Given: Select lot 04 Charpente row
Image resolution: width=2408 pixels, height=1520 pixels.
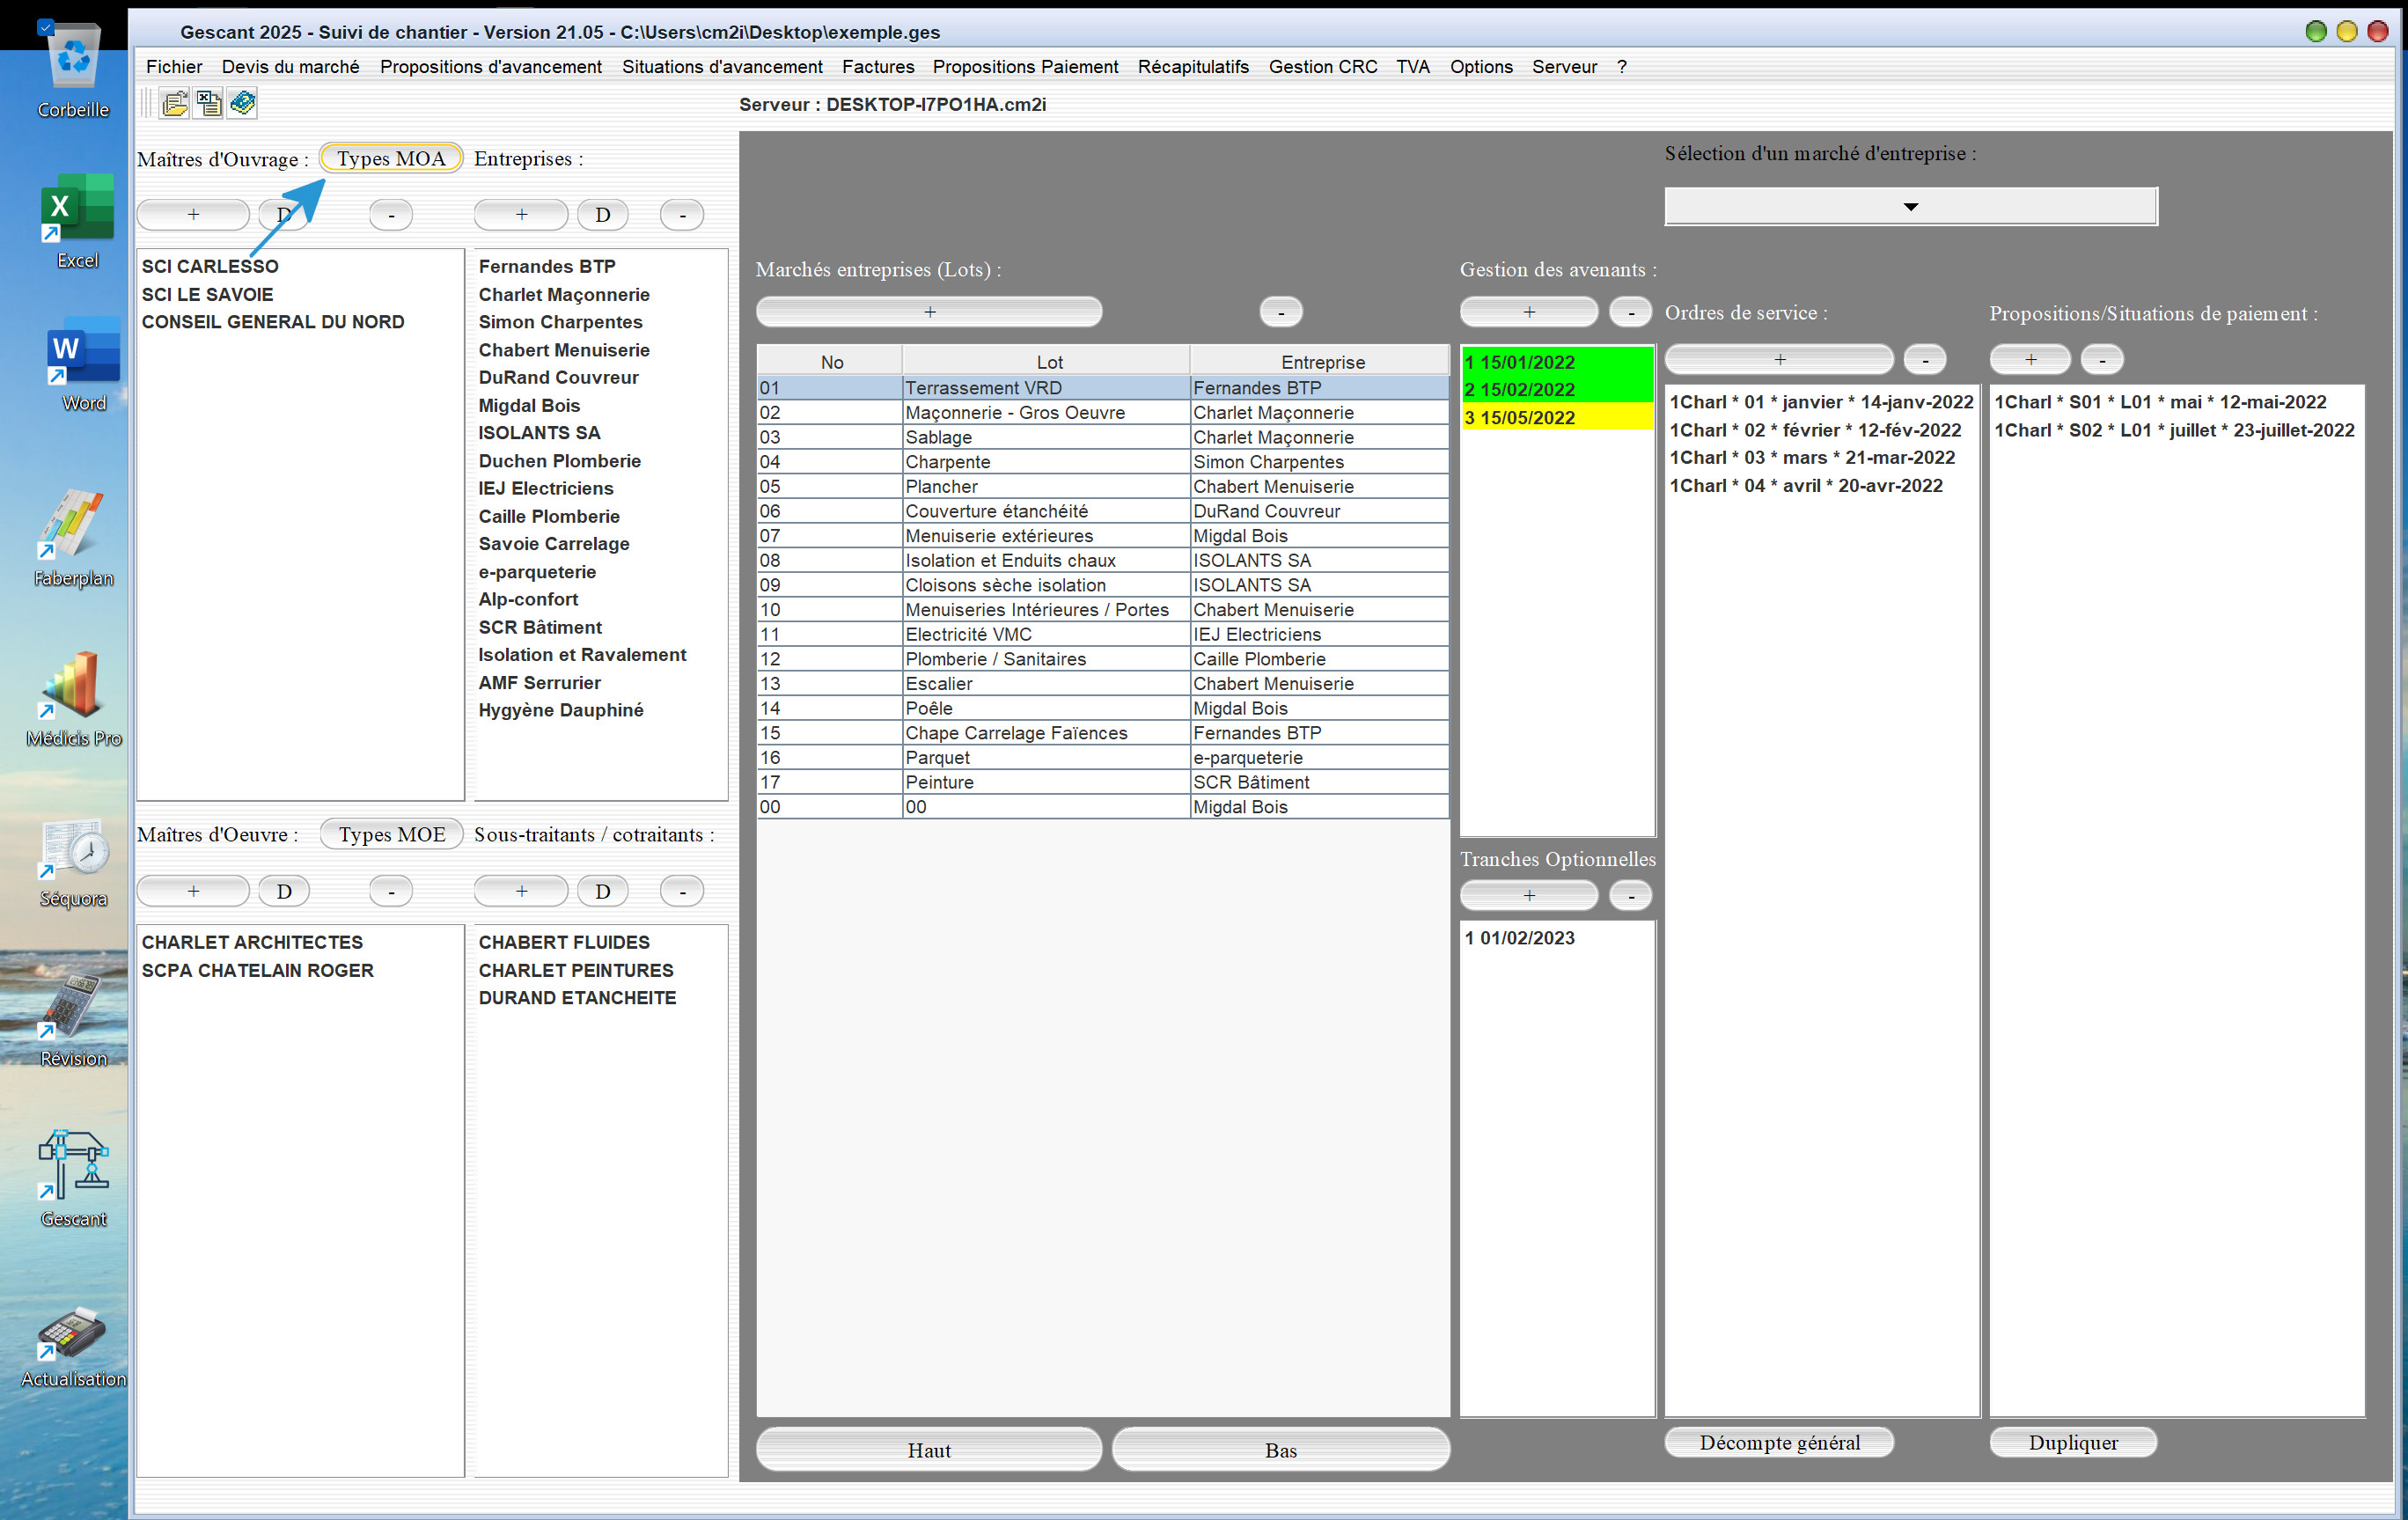Looking at the screenshot, I should click(x=1102, y=461).
